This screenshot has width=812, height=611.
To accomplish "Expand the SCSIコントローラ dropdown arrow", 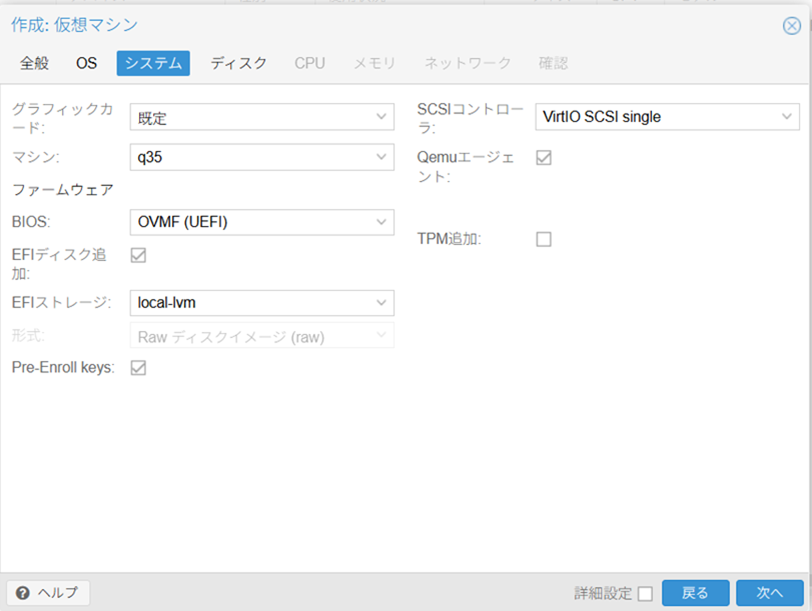I will [x=787, y=117].
